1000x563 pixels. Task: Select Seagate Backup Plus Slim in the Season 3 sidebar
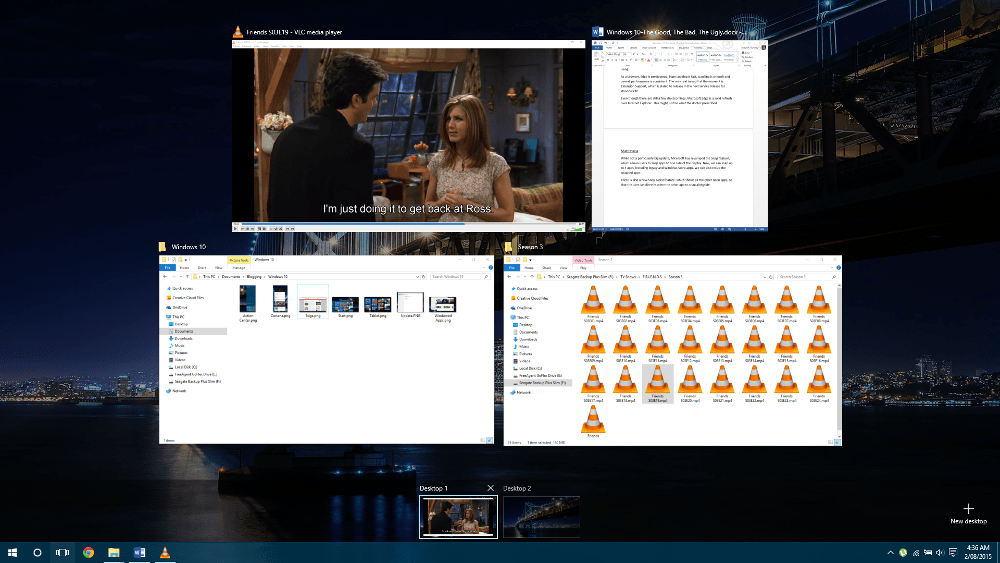pos(539,383)
